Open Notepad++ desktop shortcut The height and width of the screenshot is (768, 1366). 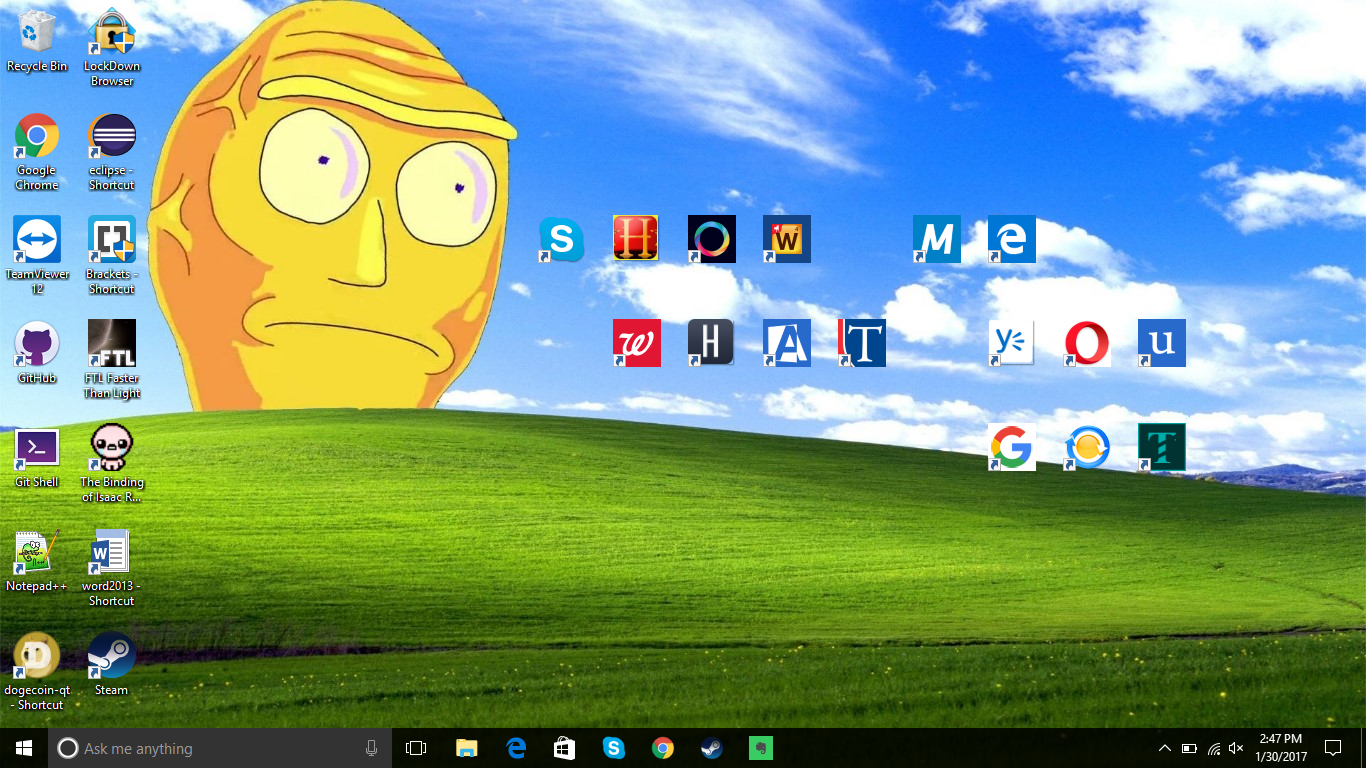(37, 560)
